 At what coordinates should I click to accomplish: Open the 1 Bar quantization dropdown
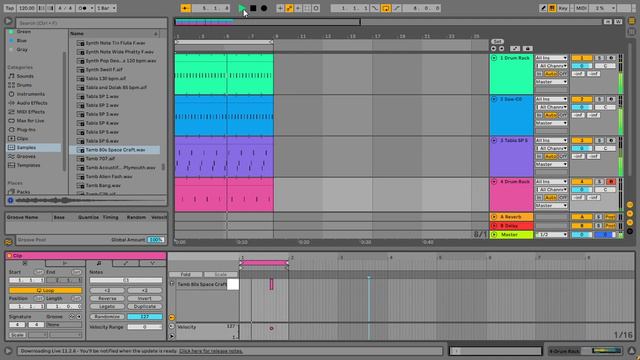tap(106, 8)
